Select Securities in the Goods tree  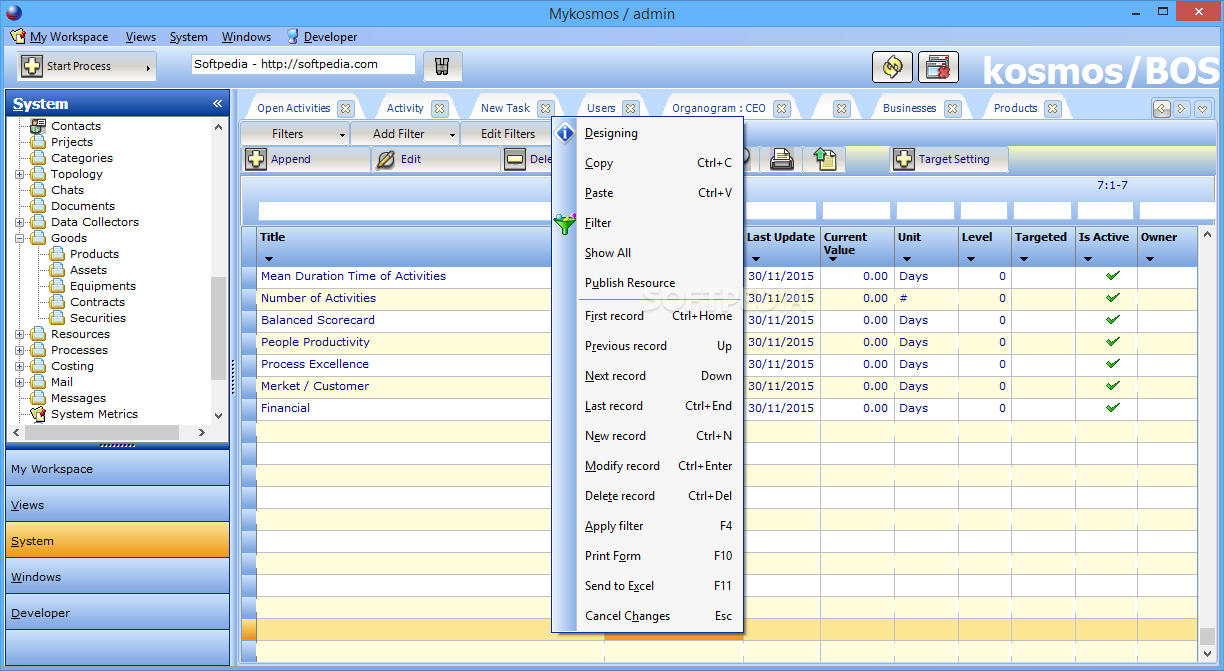[98, 318]
